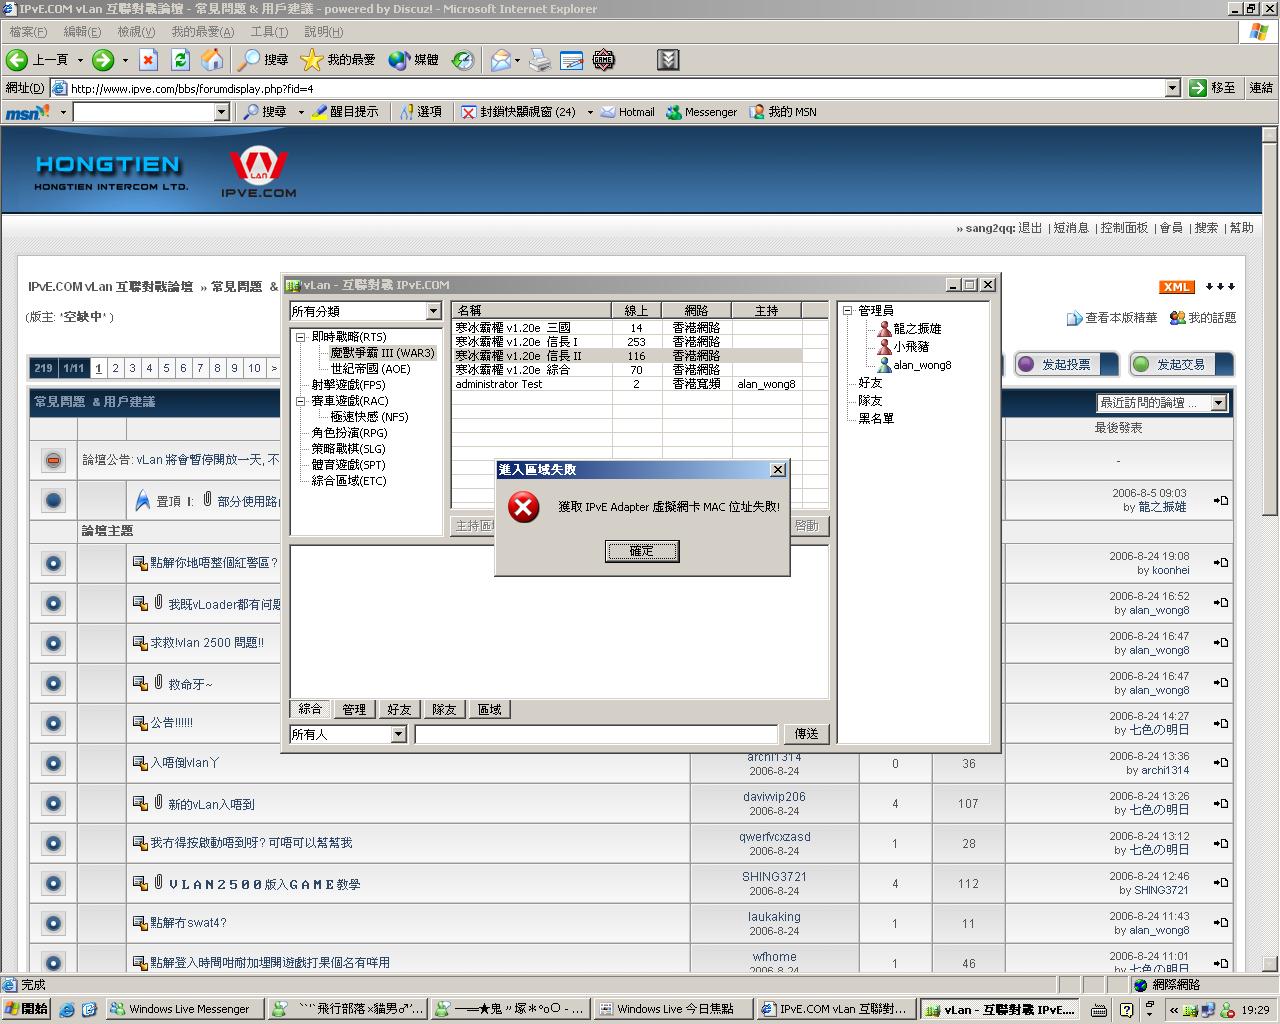Stop loading the page with the red X icon

click(148, 60)
